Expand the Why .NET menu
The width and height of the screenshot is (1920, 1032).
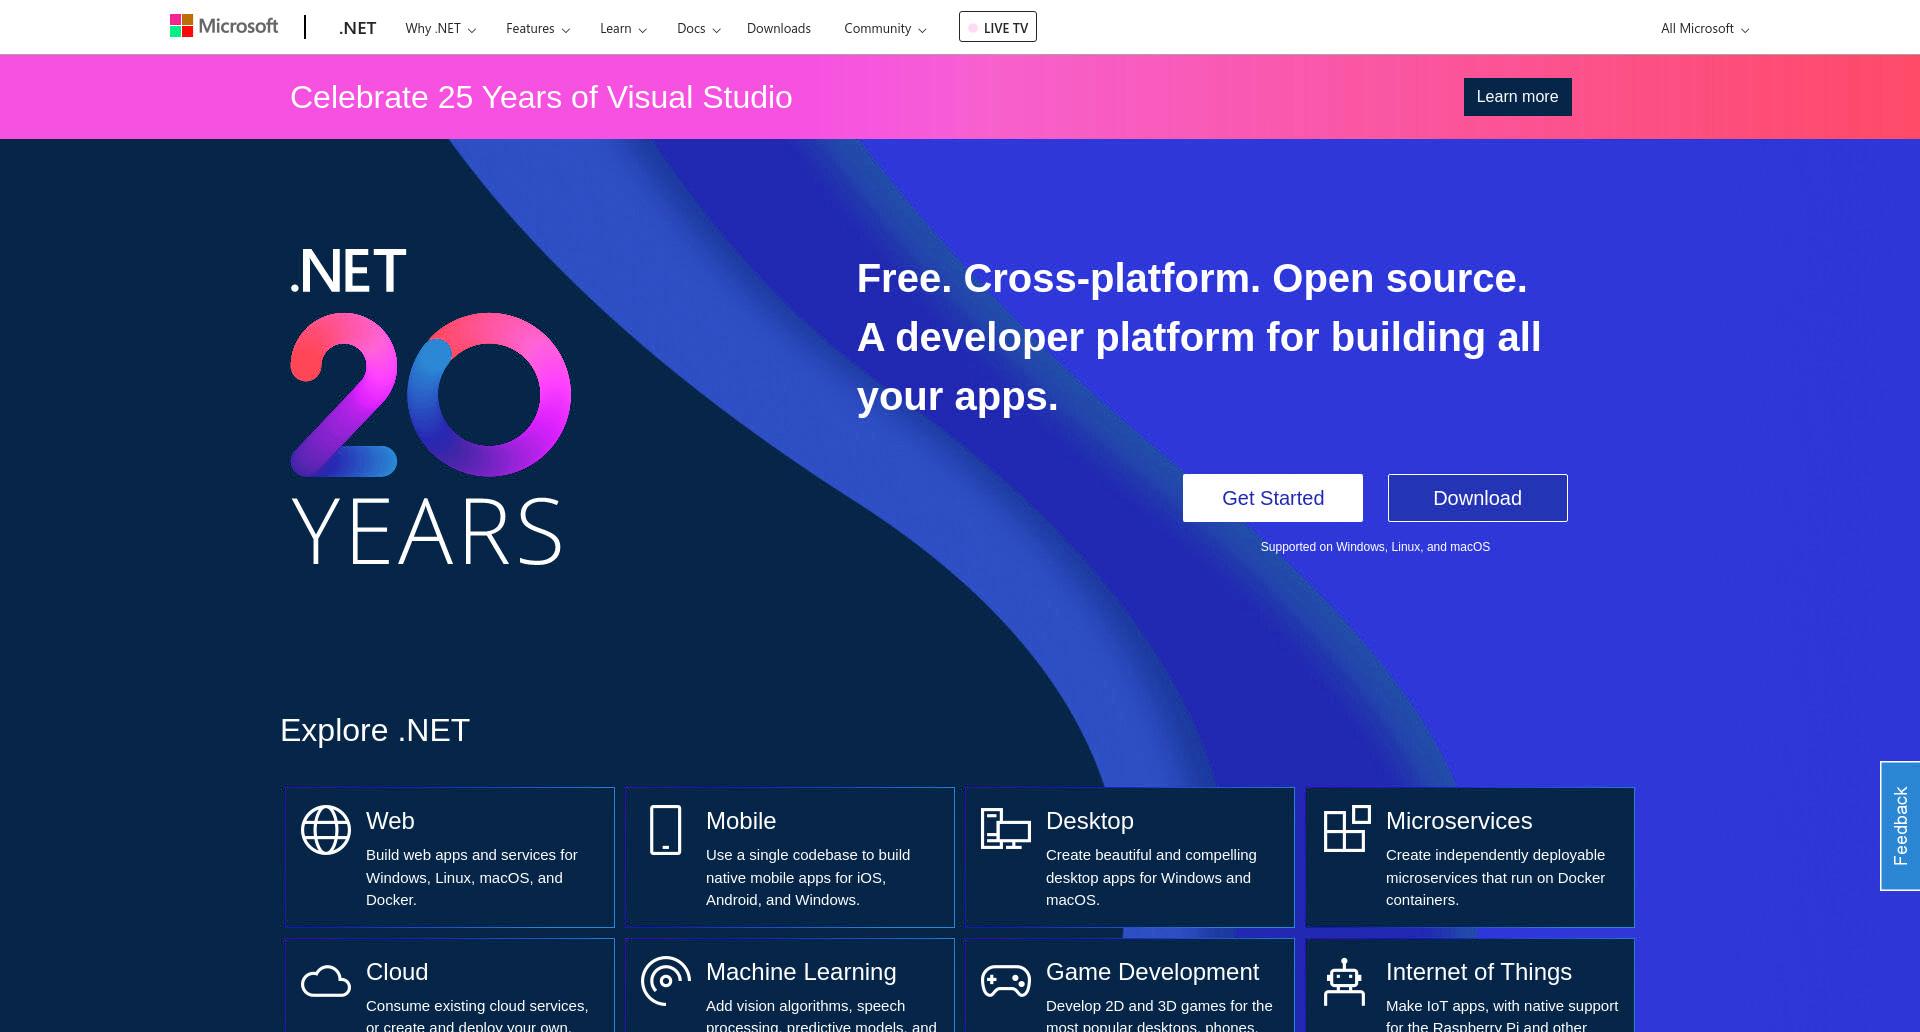click(x=440, y=28)
